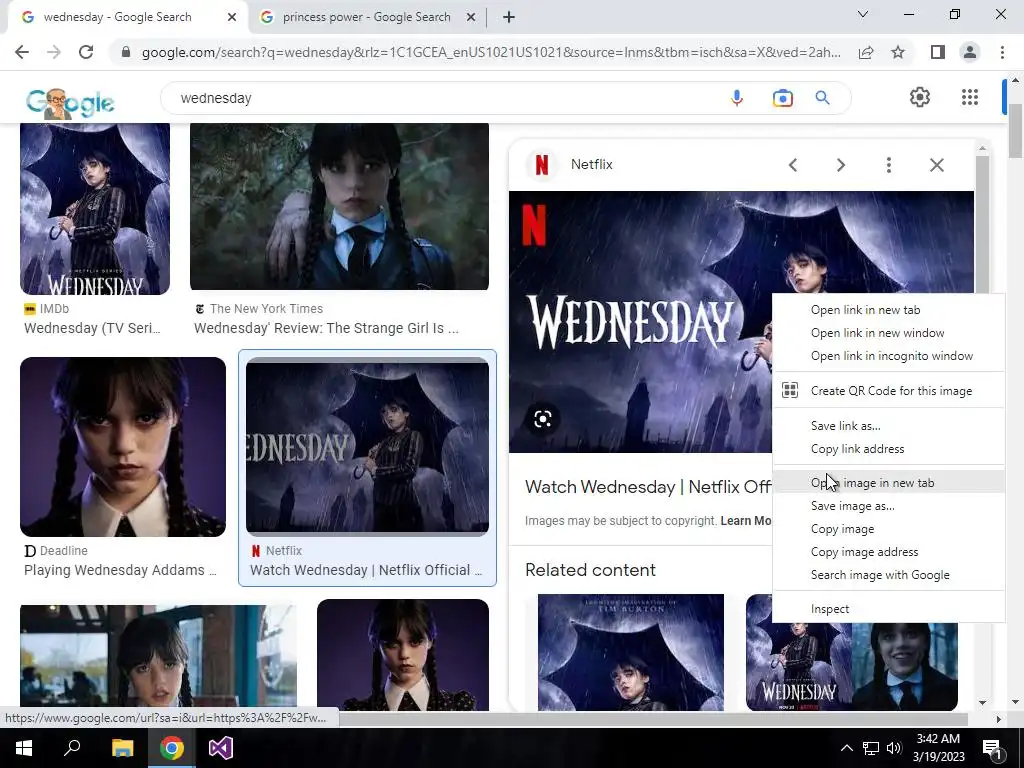Click the forward navigation arrow

coord(54,52)
